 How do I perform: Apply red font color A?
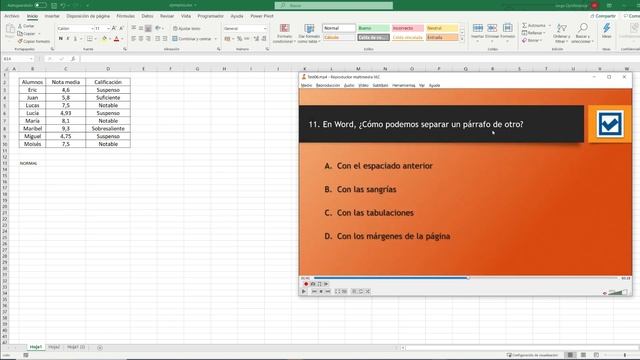pos(116,39)
